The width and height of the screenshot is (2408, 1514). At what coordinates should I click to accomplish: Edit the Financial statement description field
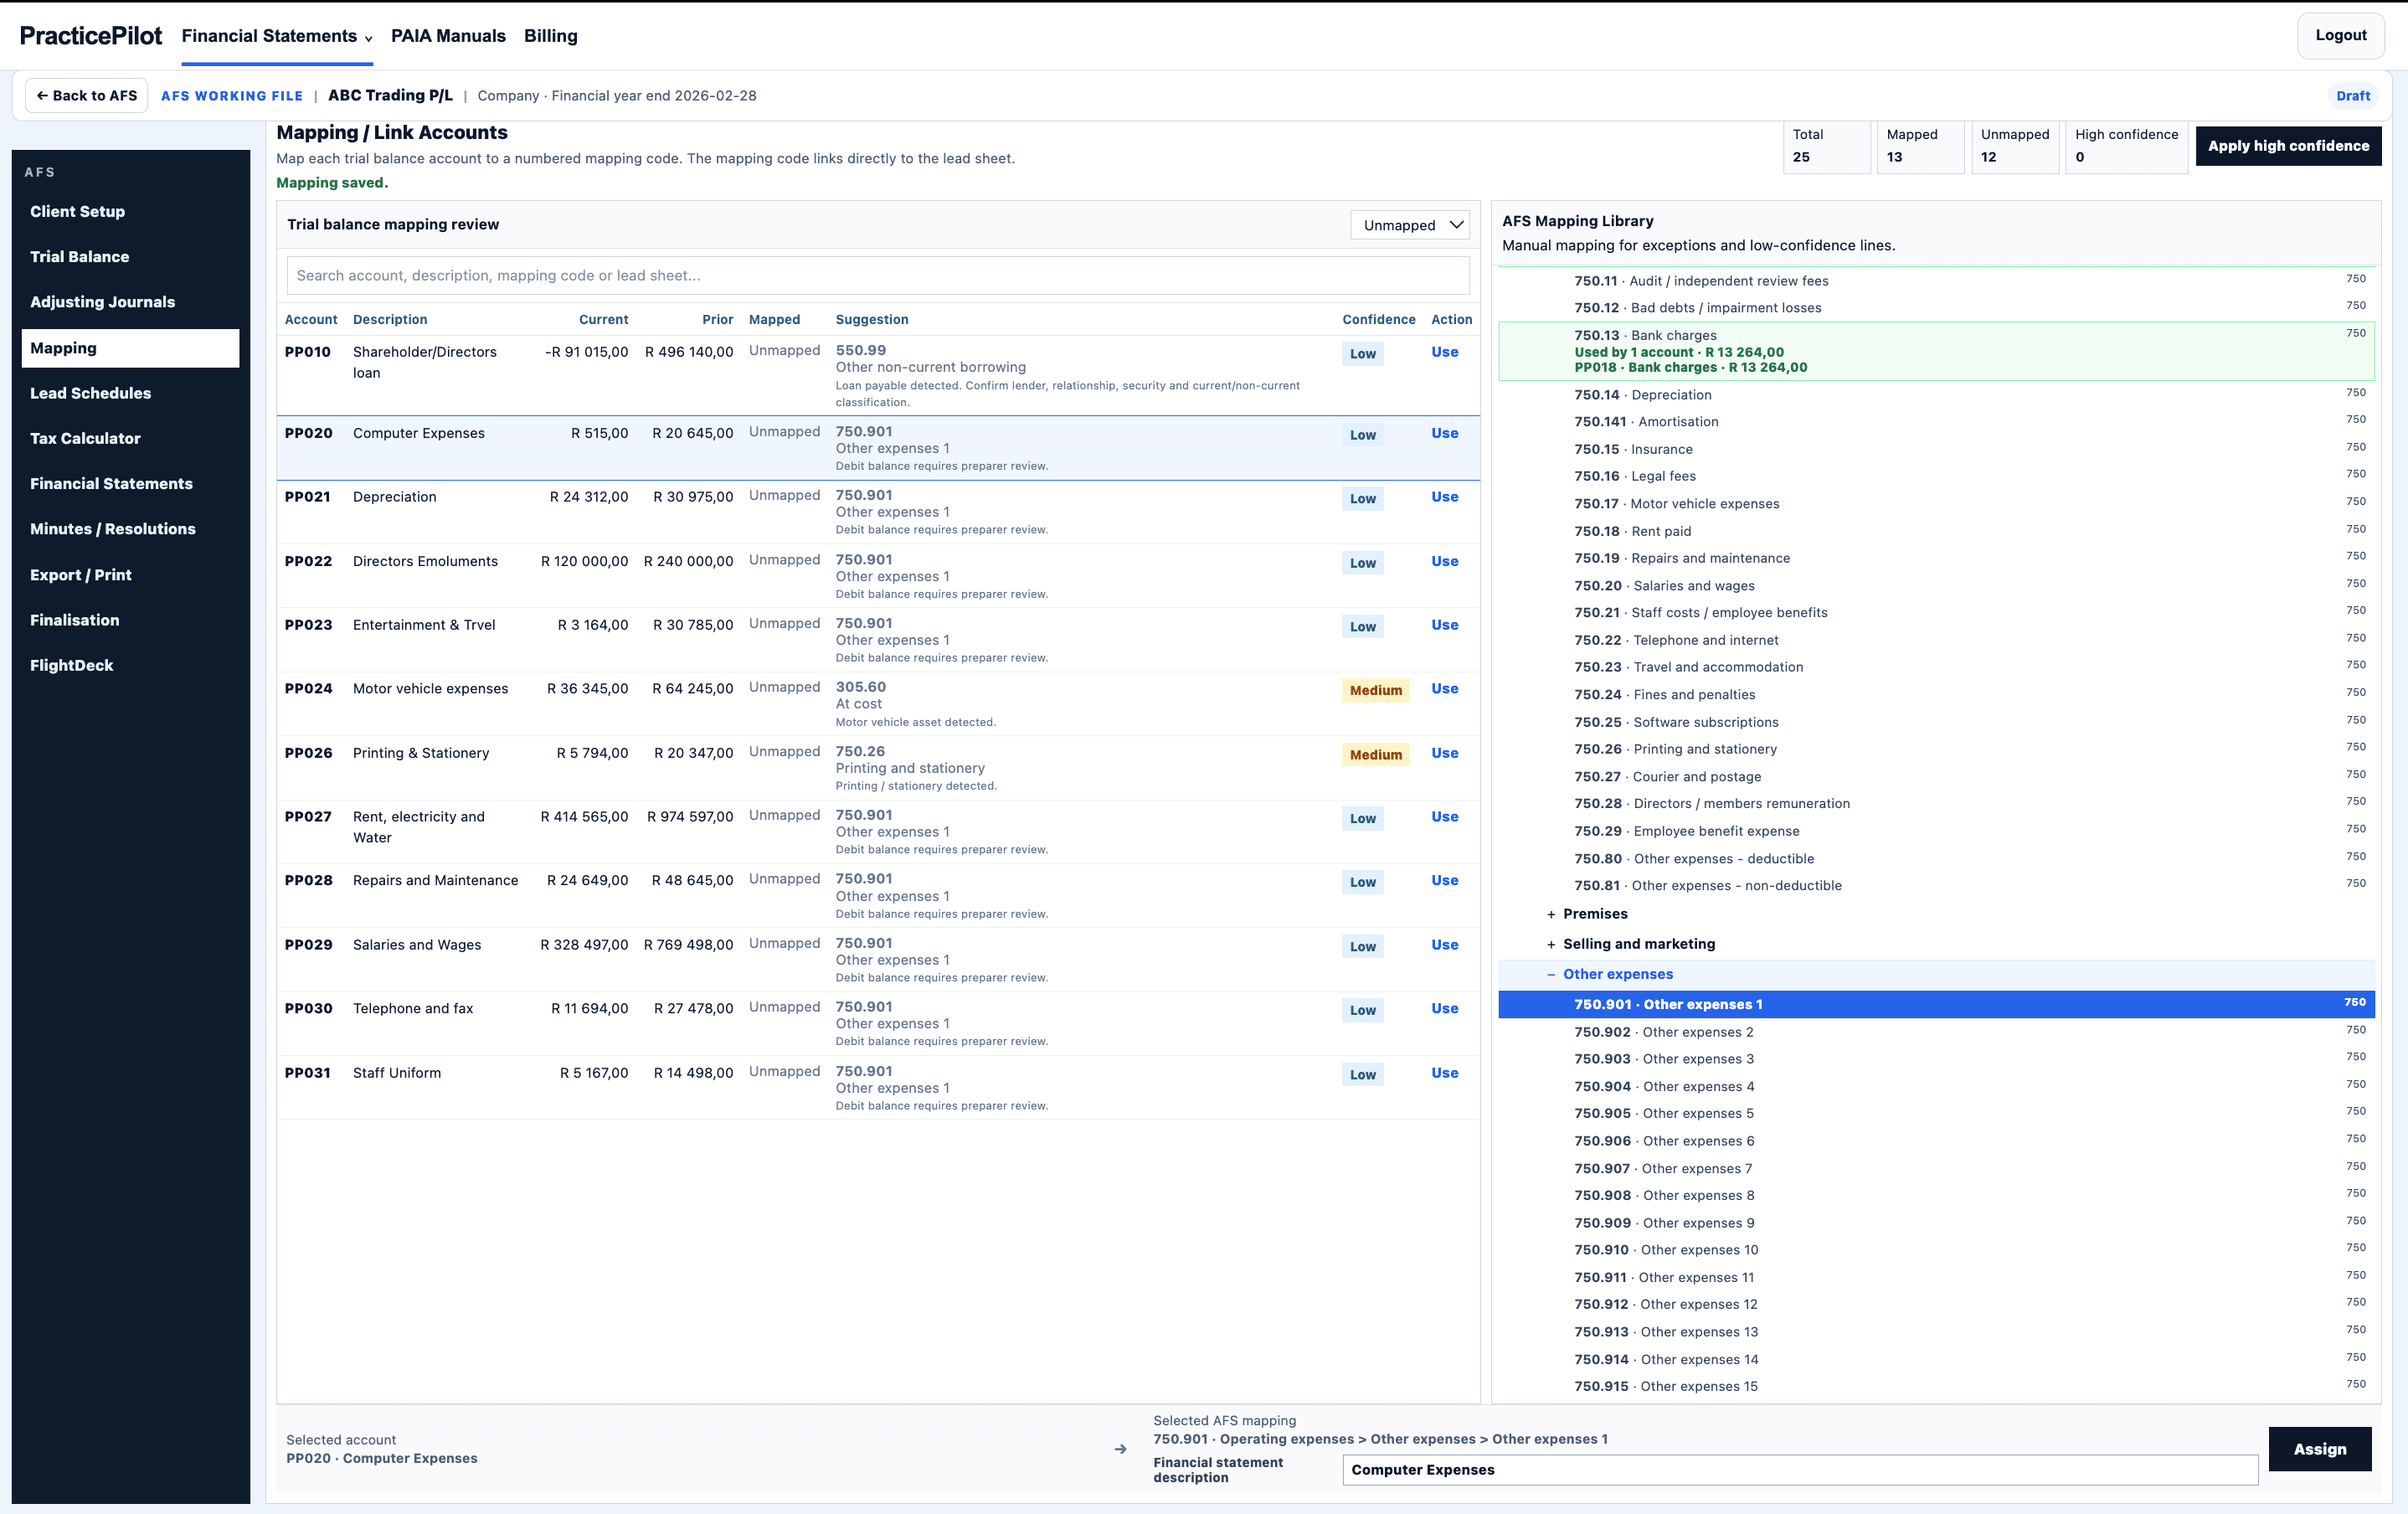(x=1799, y=1470)
